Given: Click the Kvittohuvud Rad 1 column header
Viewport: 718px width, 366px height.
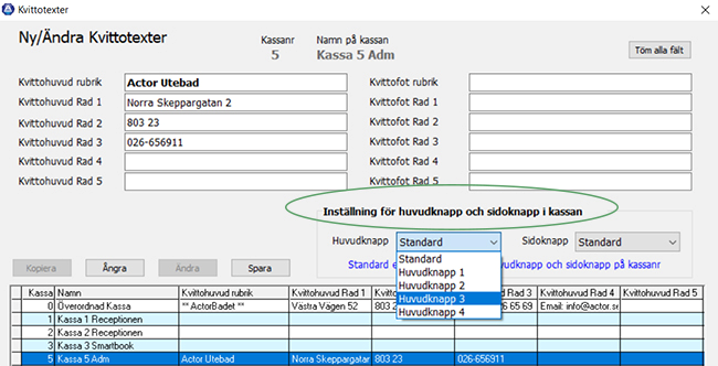Looking at the screenshot, I should pos(331,293).
